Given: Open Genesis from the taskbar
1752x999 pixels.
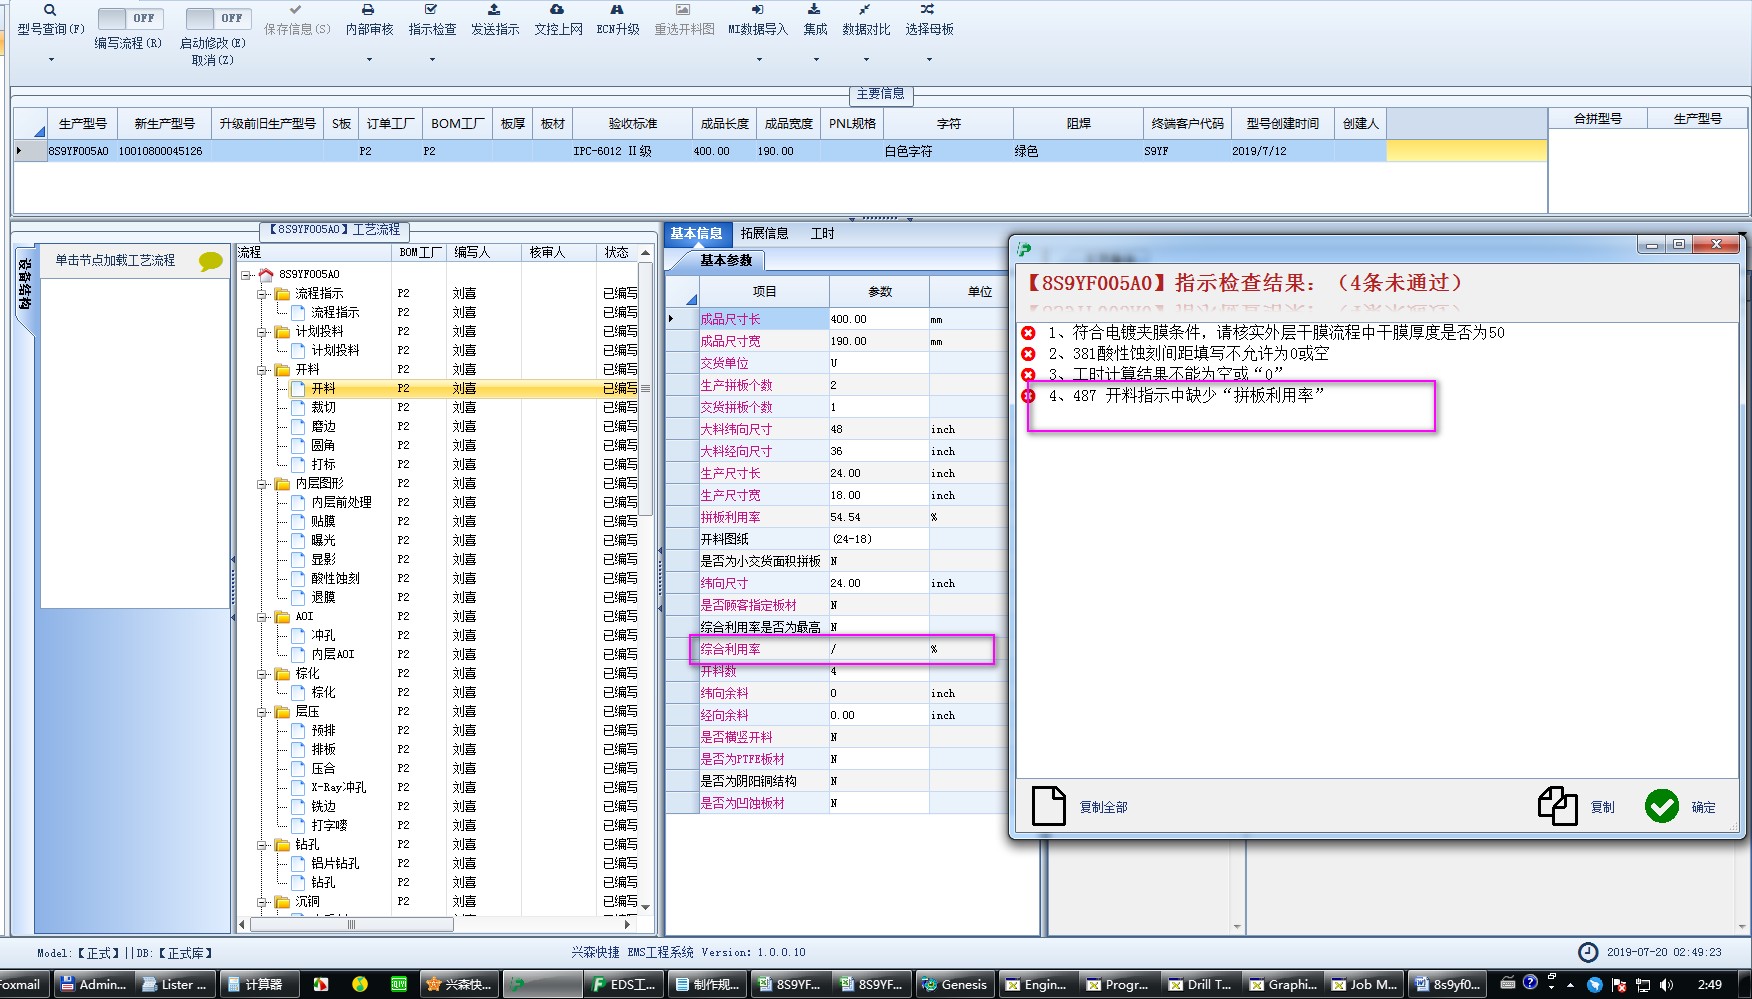Looking at the screenshot, I should point(954,984).
